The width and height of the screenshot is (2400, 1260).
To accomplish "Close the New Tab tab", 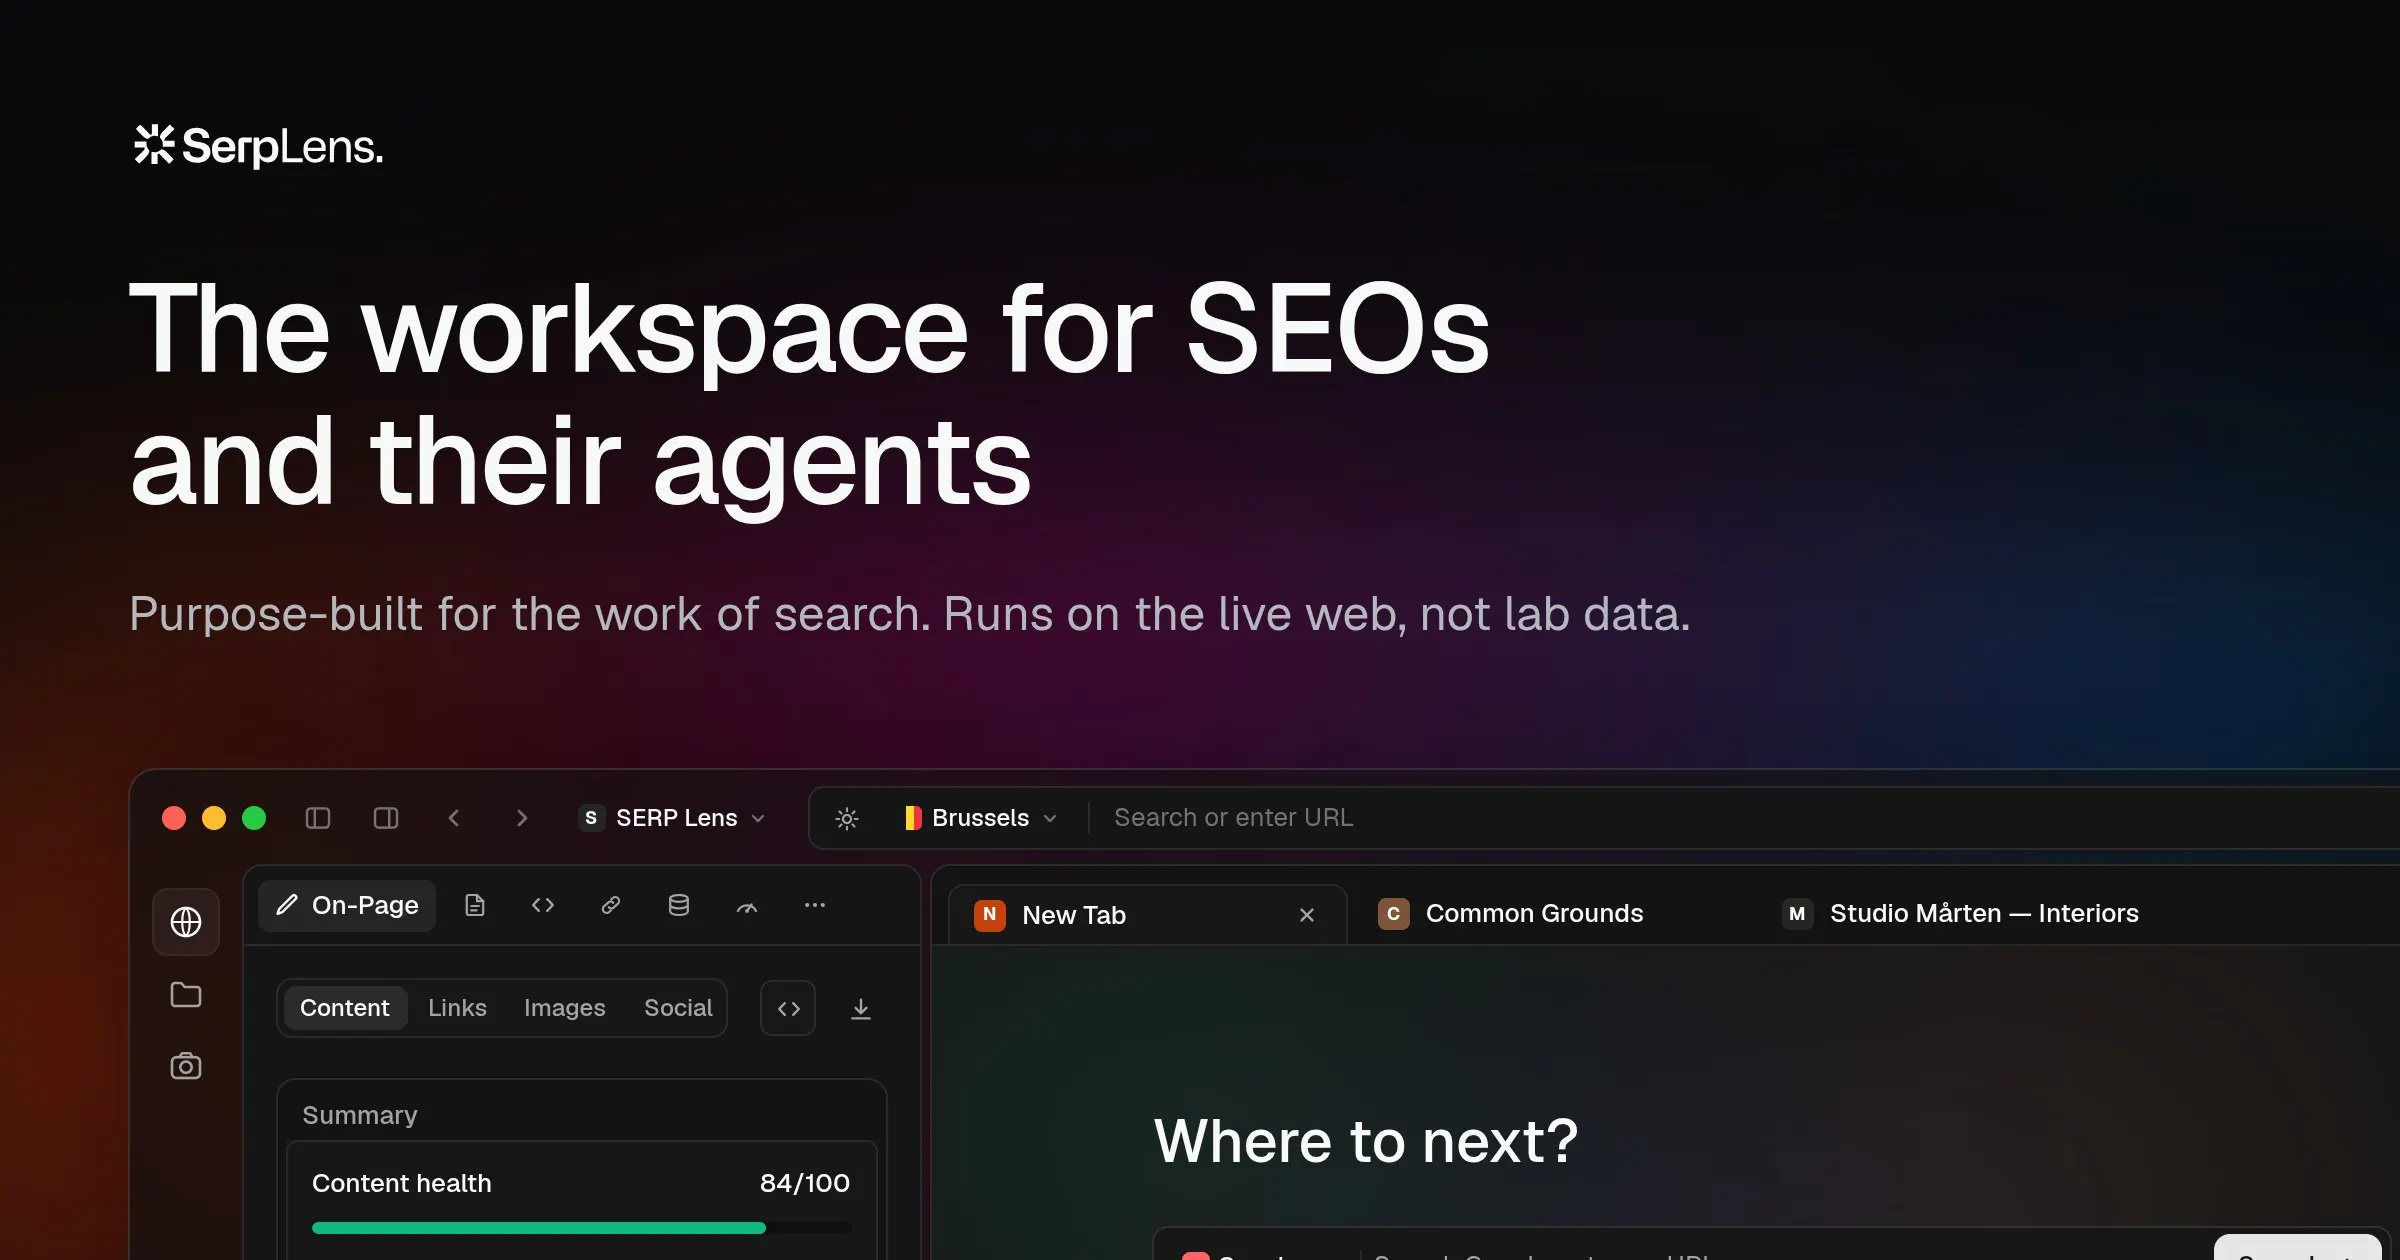I will point(1307,915).
